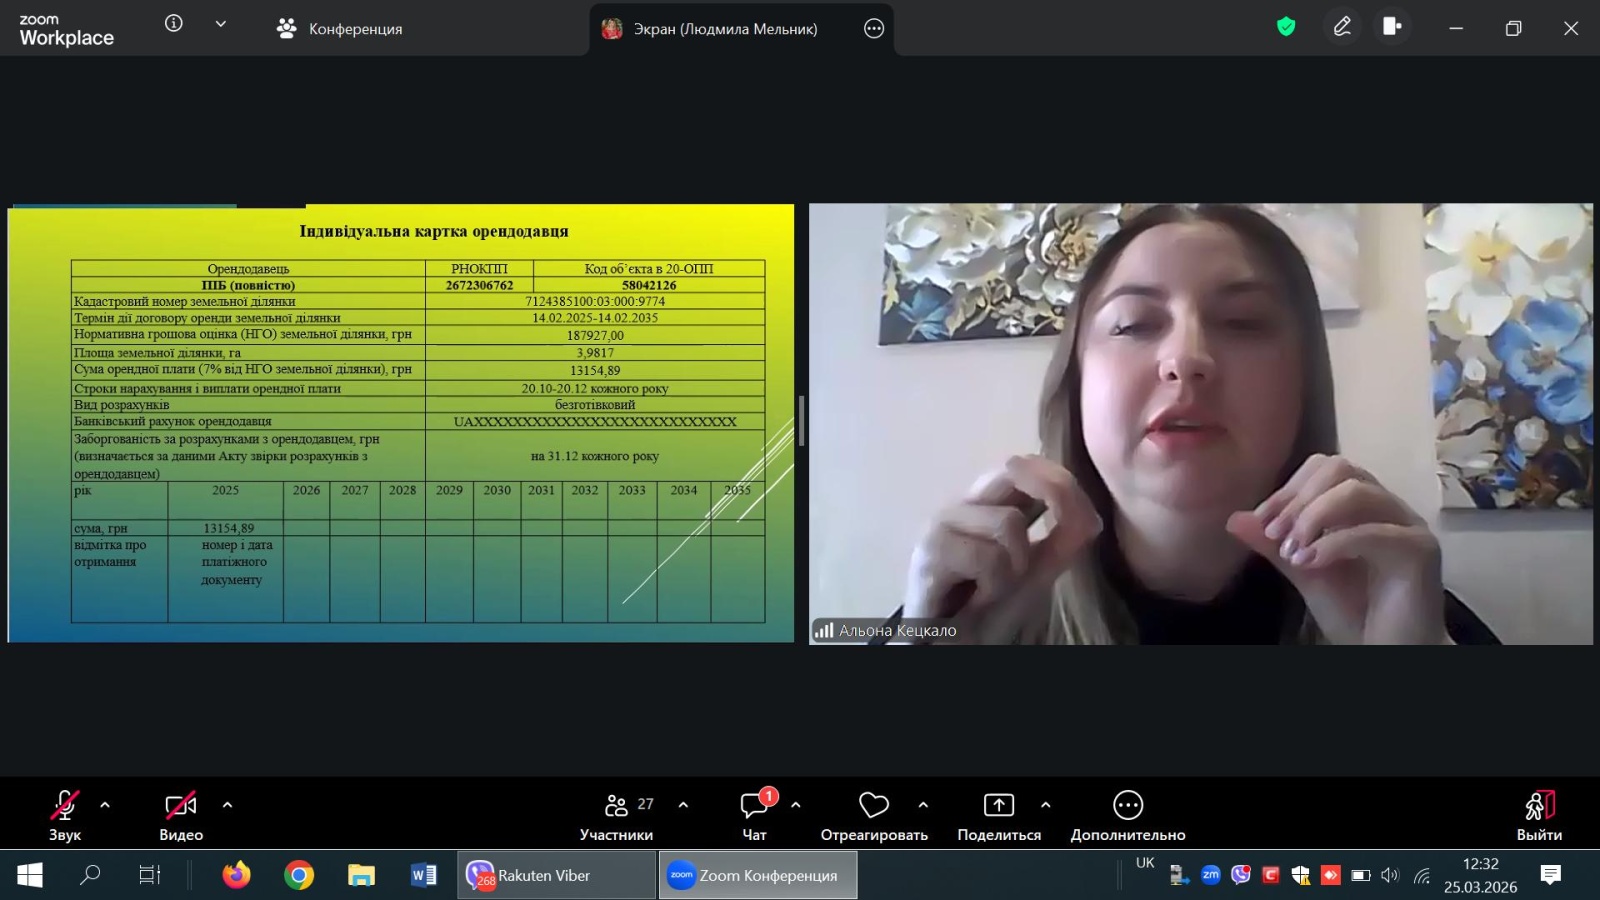Switch to the Конференция tab
The image size is (1600, 900).
340,29
